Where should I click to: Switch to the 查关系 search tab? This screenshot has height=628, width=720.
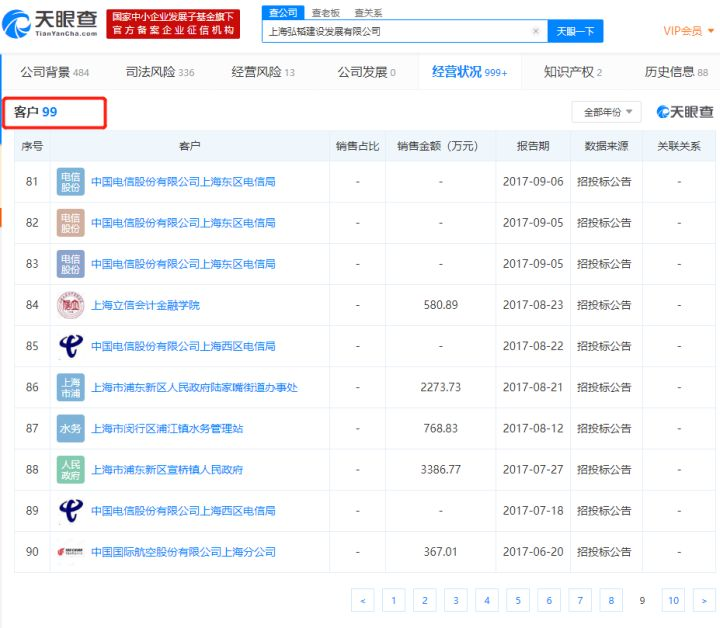368,13
